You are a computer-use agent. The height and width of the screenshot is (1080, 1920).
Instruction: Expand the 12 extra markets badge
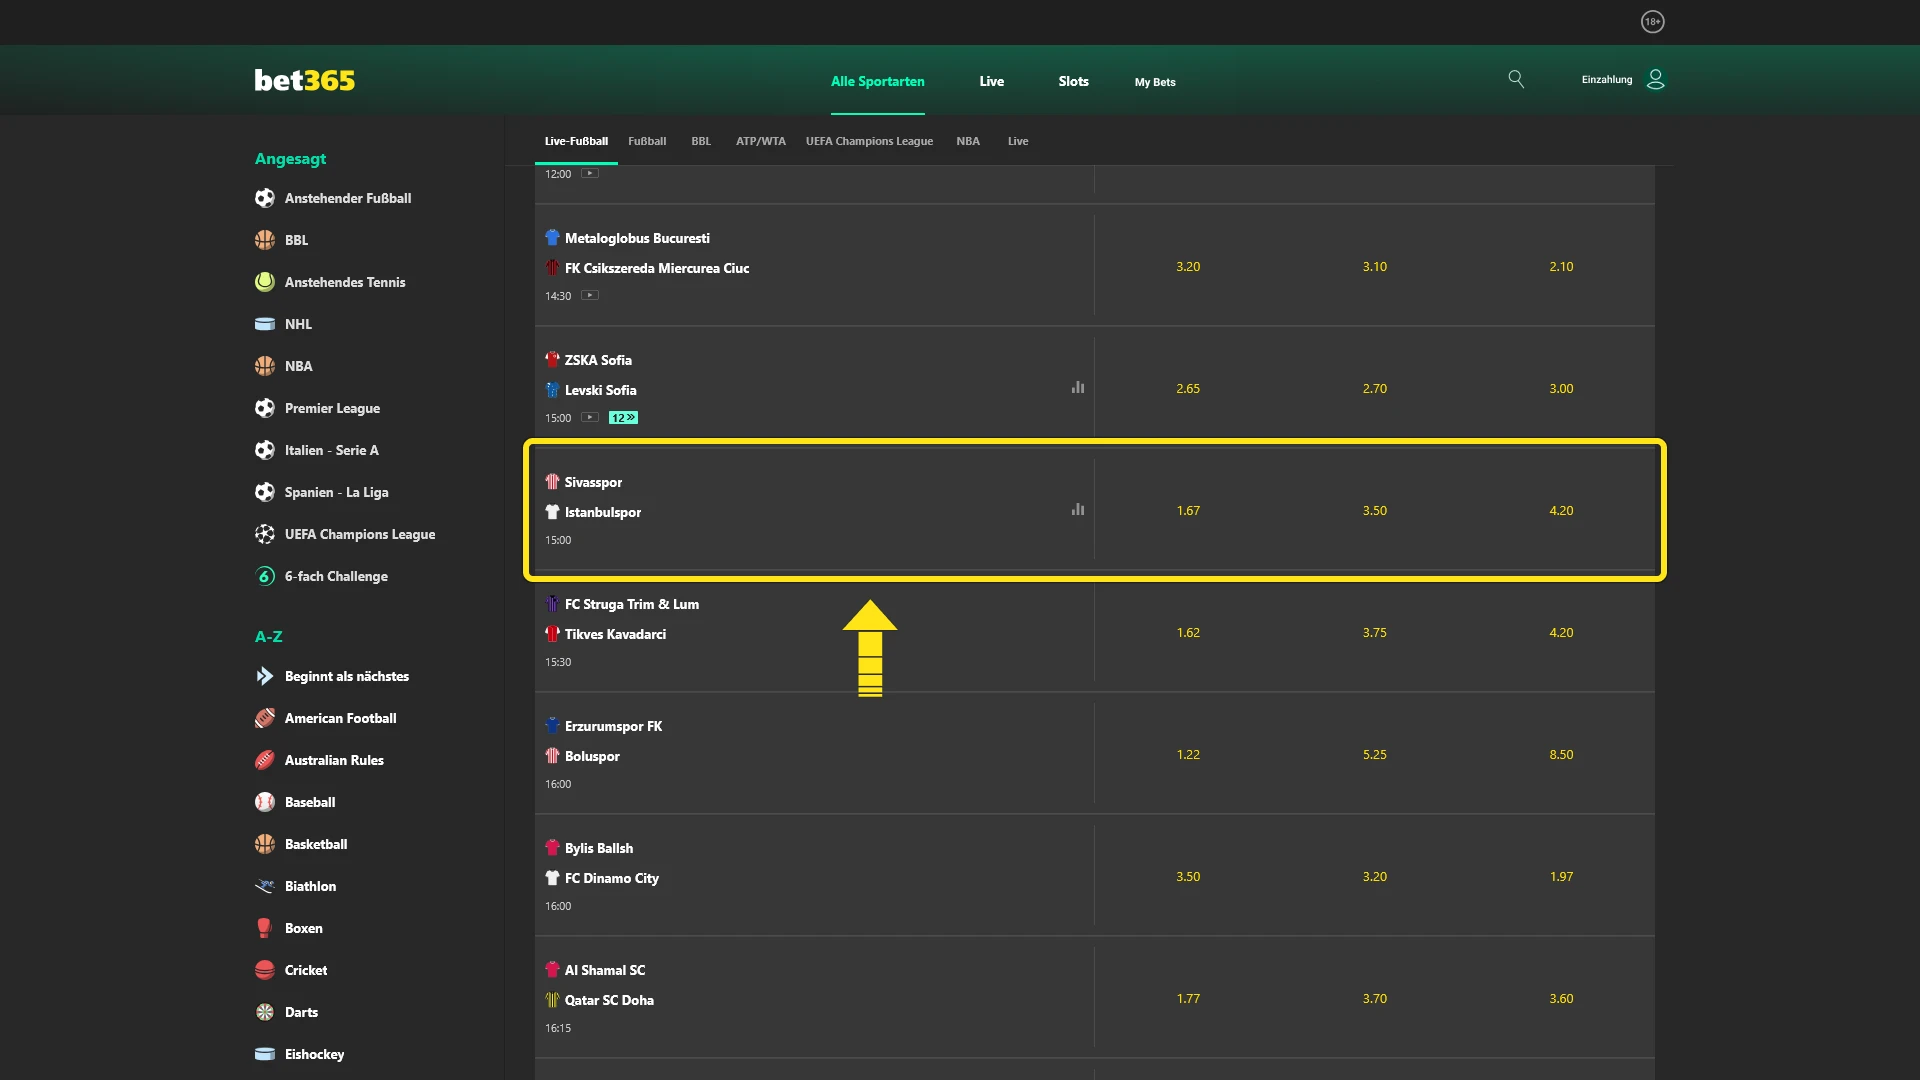(x=622, y=418)
